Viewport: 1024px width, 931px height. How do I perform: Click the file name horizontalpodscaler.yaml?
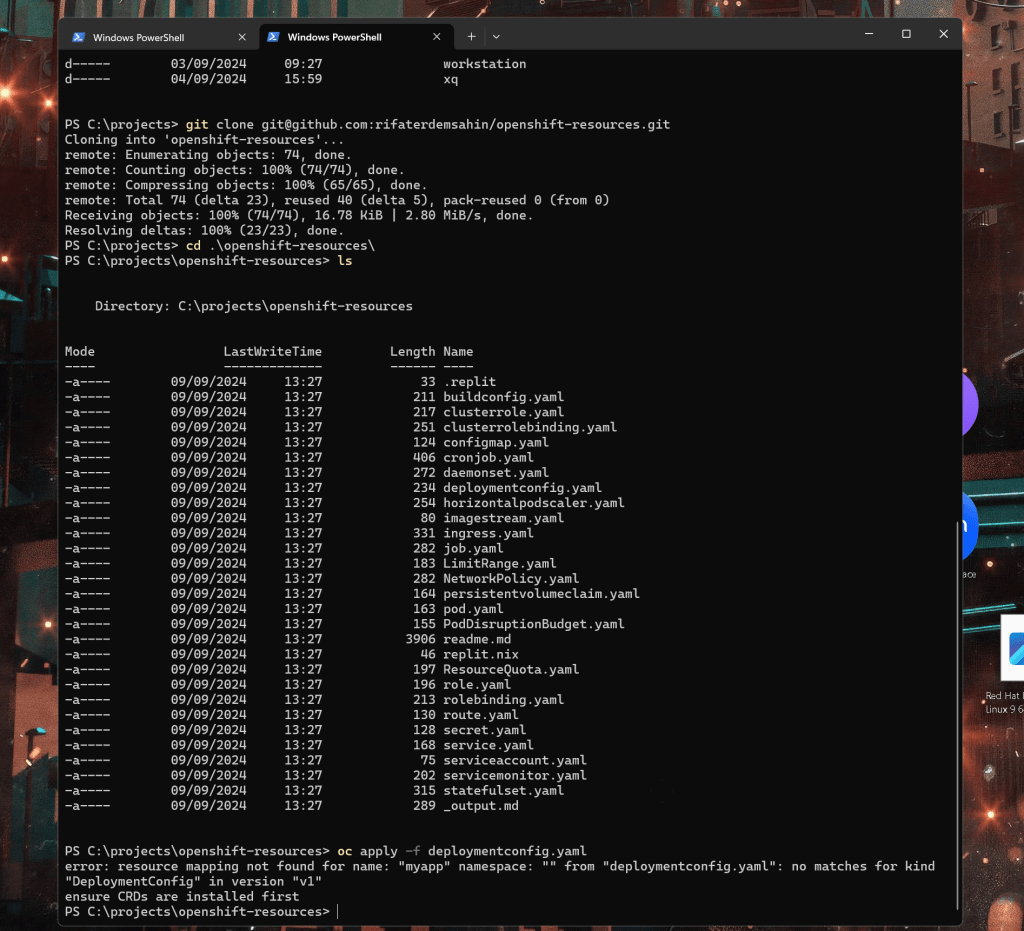[x=534, y=503]
